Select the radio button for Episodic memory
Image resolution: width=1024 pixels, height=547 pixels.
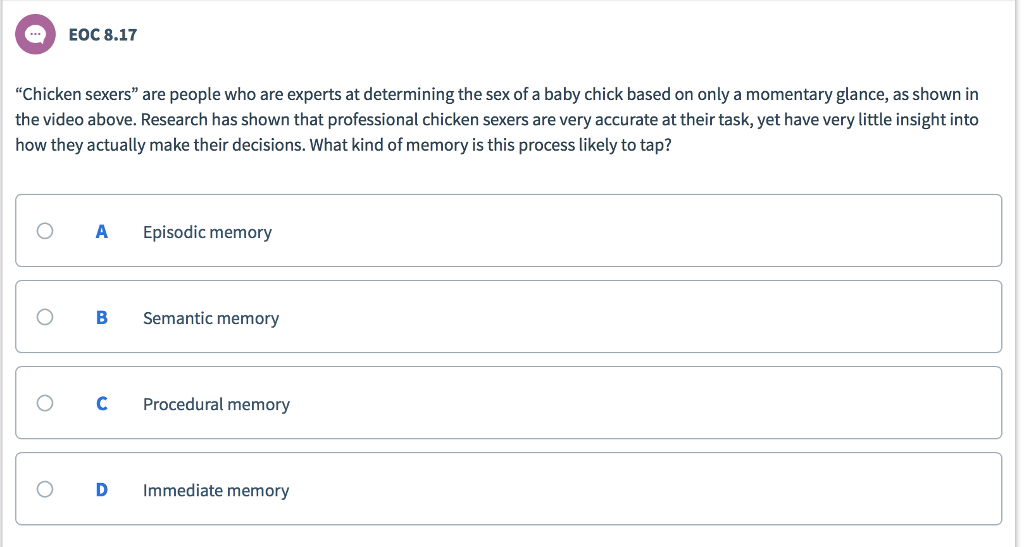click(45, 231)
